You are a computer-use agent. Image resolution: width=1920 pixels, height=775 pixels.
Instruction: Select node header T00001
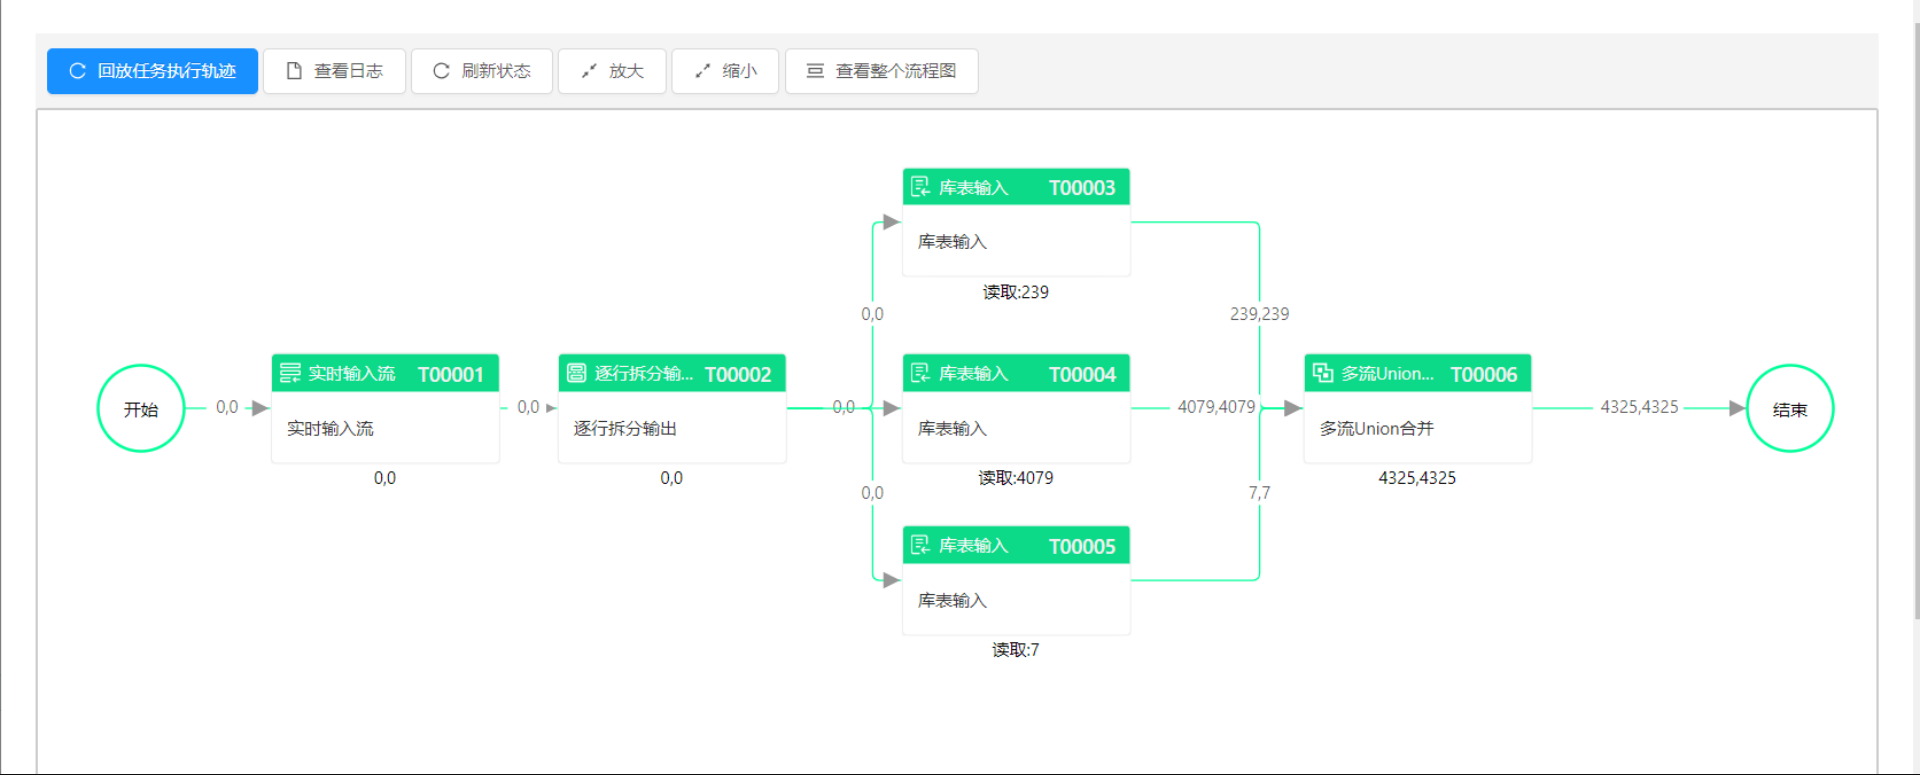(385, 373)
